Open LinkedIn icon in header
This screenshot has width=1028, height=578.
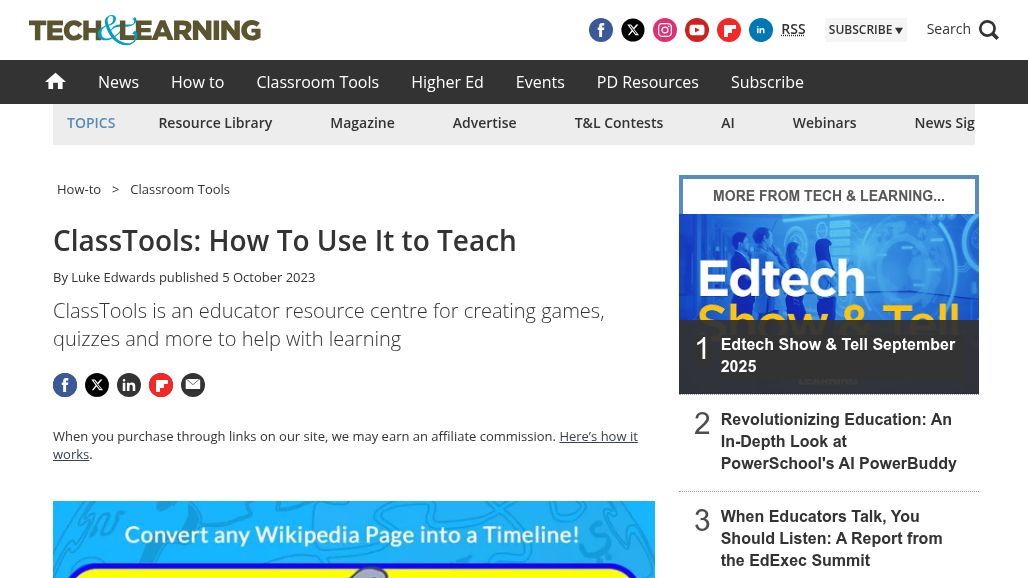click(x=761, y=30)
